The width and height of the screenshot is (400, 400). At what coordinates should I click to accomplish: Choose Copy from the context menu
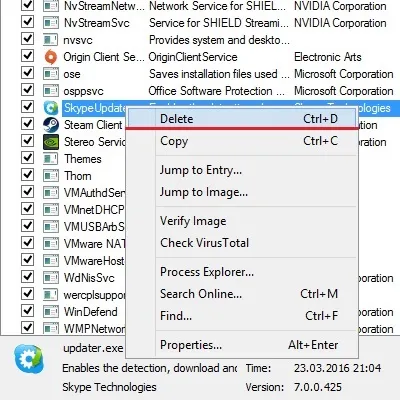(x=242, y=141)
